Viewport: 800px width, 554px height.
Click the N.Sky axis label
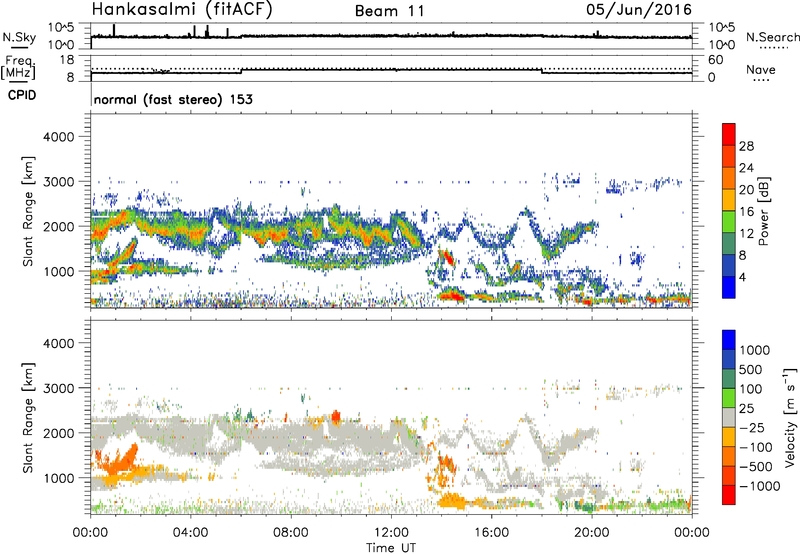19,37
